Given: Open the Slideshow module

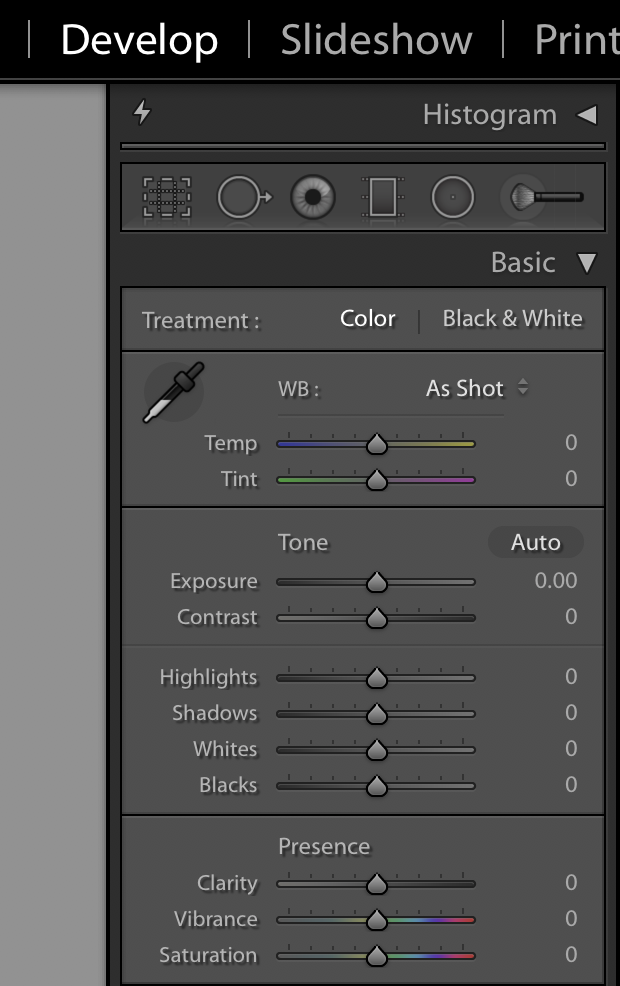Looking at the screenshot, I should coord(376,40).
